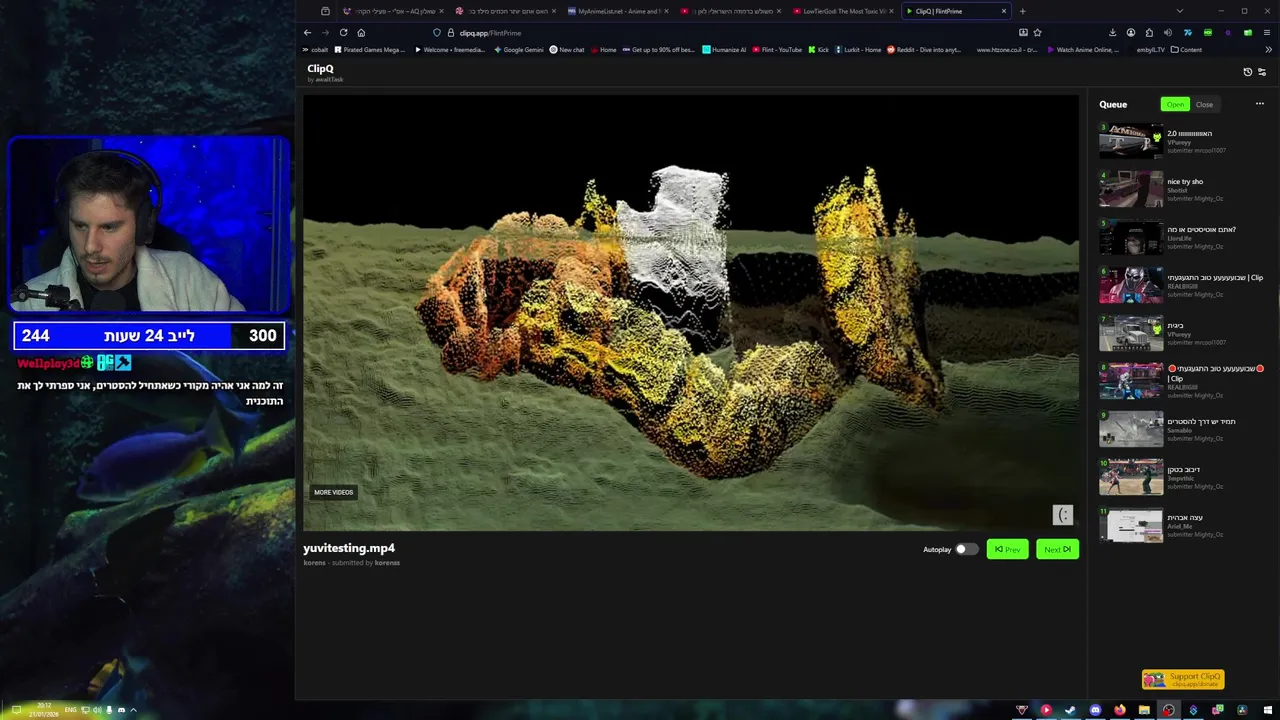Image resolution: width=1280 pixels, height=720 pixels.
Task: Switch to the MyAnimeList.net tab
Action: (620, 11)
